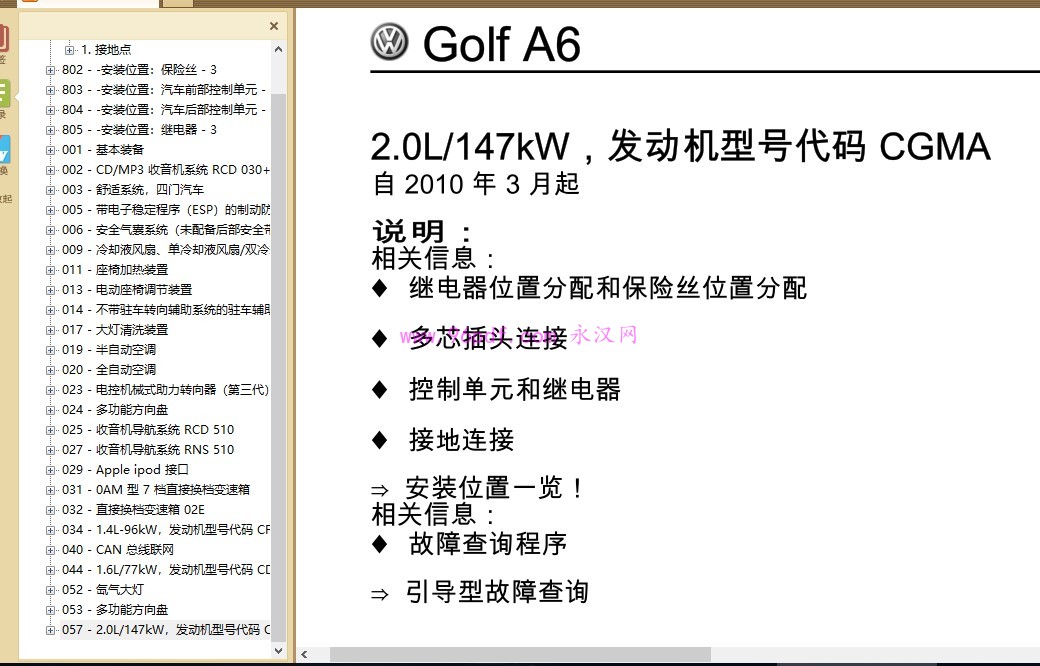Click the heading '2.0L/147kW，发动机型号代码 CGMA'
Image resolution: width=1040 pixels, height=666 pixels.
tap(681, 147)
